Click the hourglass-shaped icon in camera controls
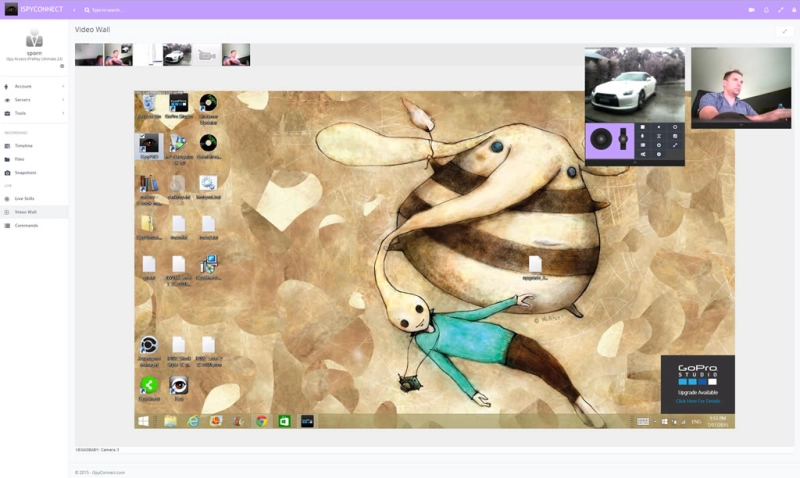The width and height of the screenshot is (800, 478). point(659,136)
